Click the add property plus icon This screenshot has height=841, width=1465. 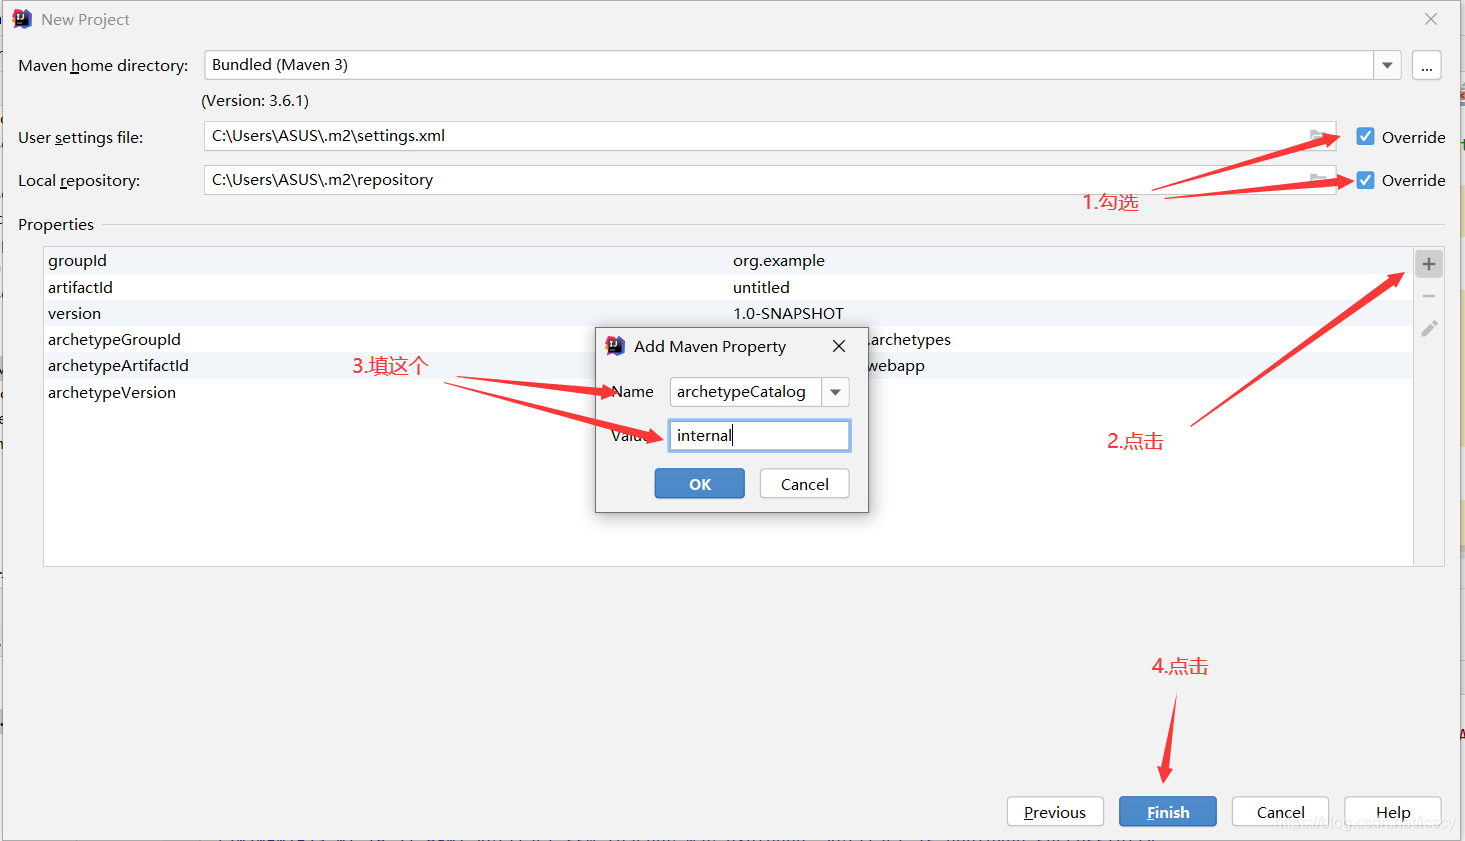(x=1428, y=264)
